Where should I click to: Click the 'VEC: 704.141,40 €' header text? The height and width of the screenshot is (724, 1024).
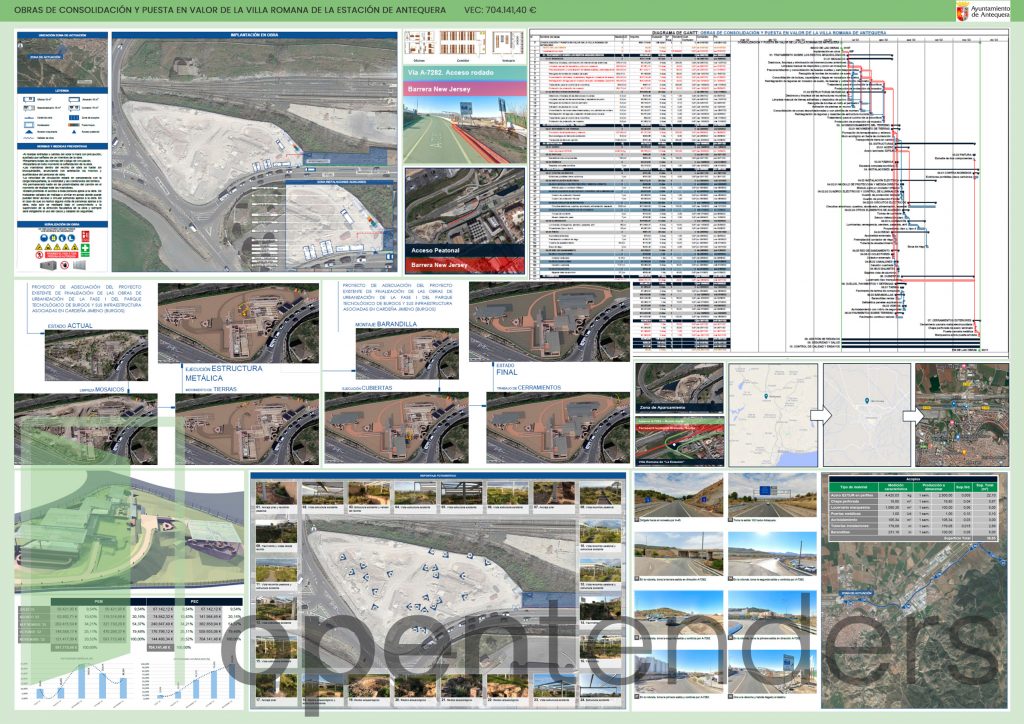pos(500,10)
